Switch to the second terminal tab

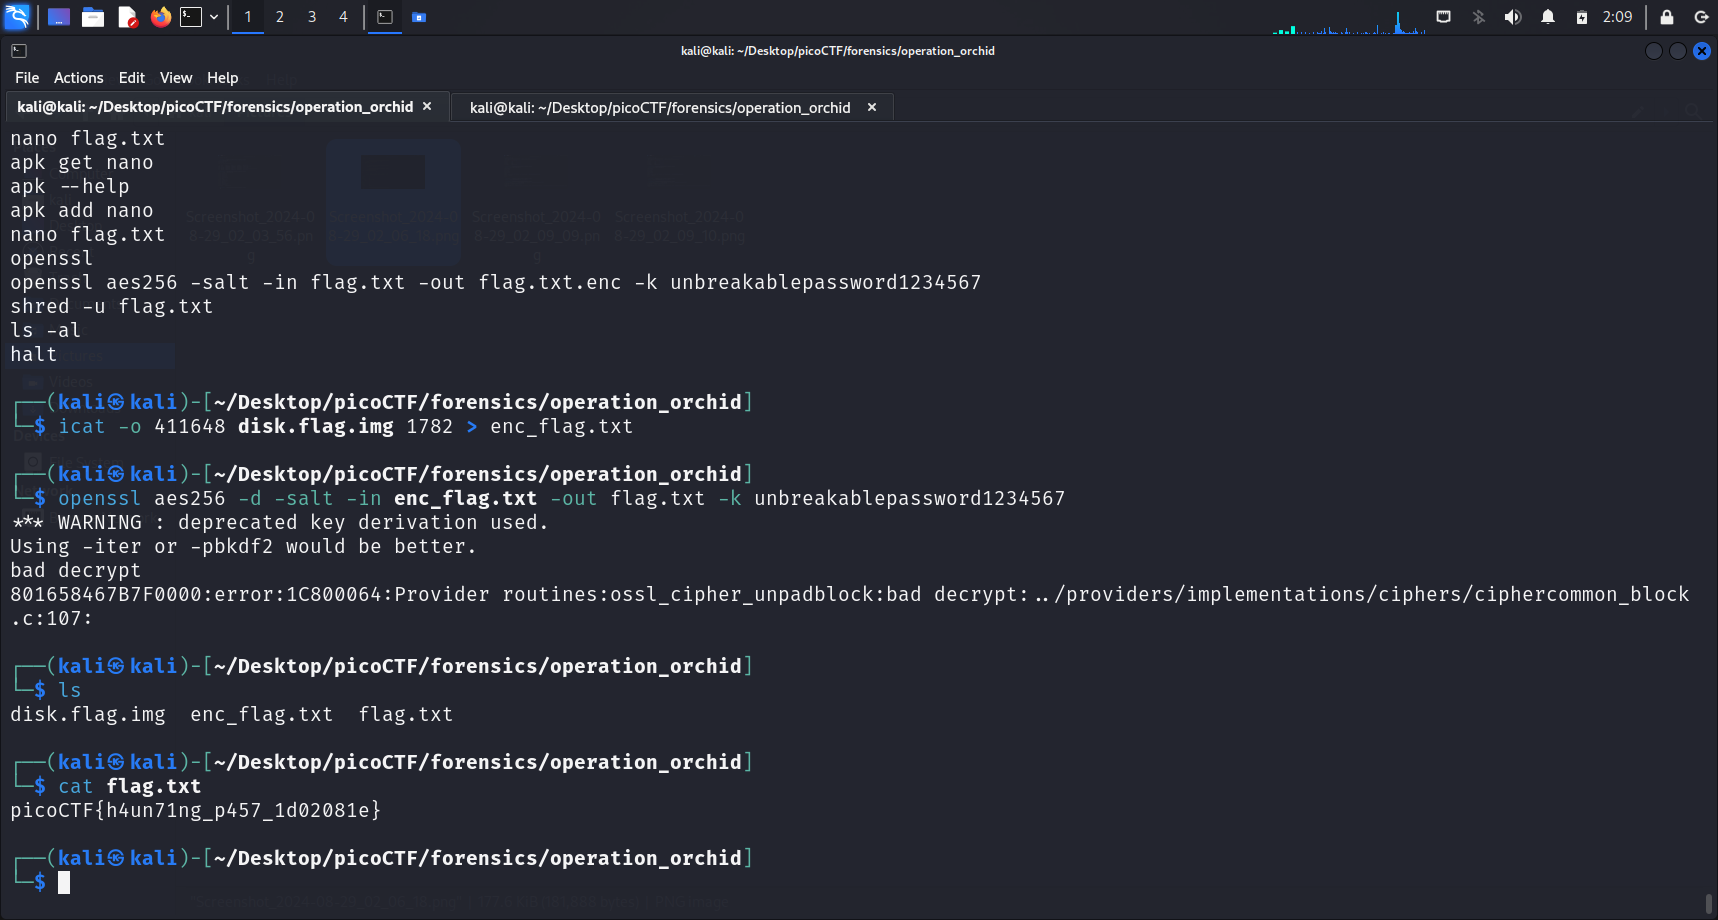point(660,107)
